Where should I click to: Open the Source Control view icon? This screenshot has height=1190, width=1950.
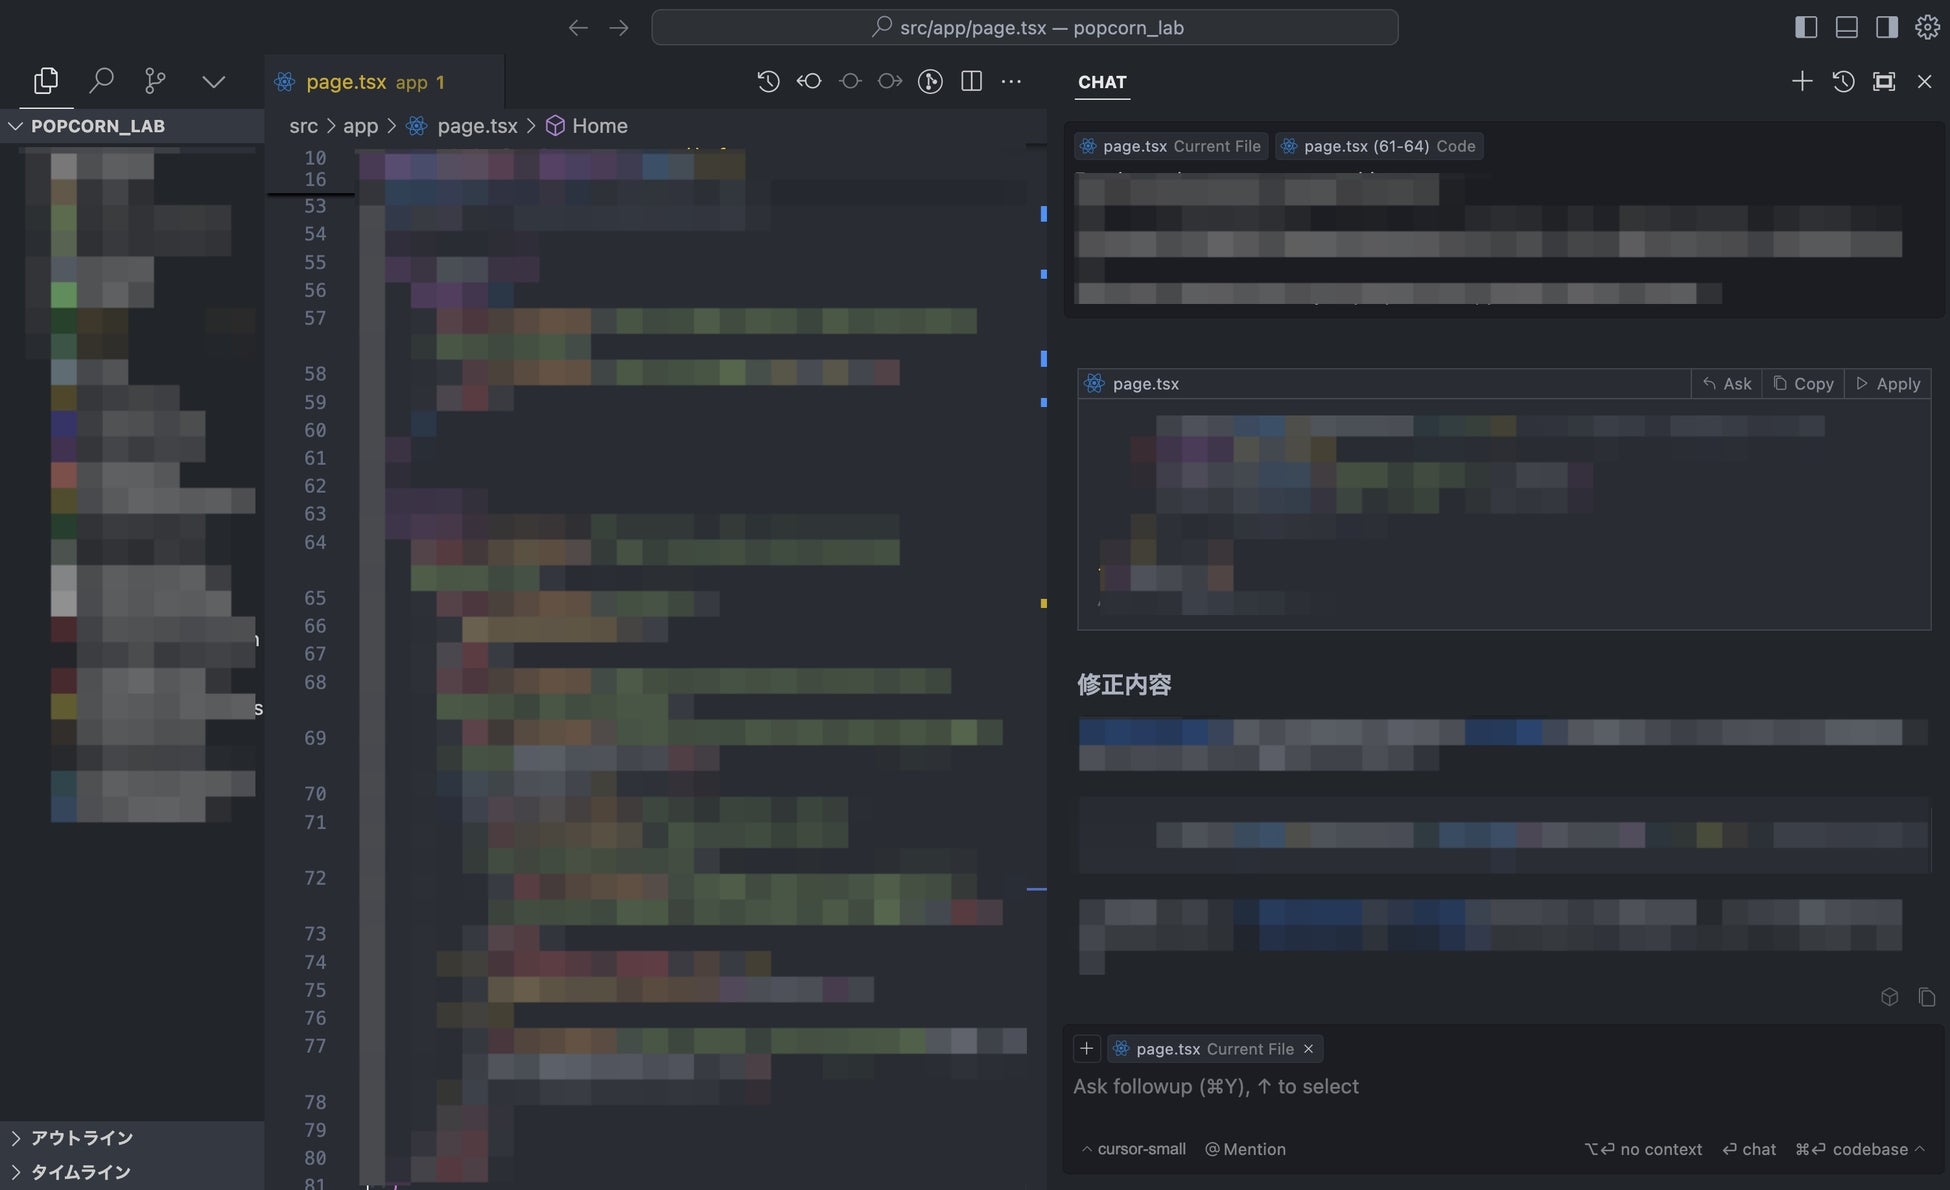coord(155,81)
